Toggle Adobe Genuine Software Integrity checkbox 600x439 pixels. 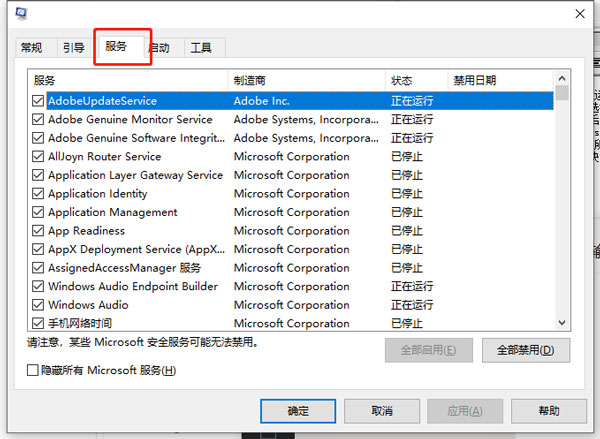(38, 138)
